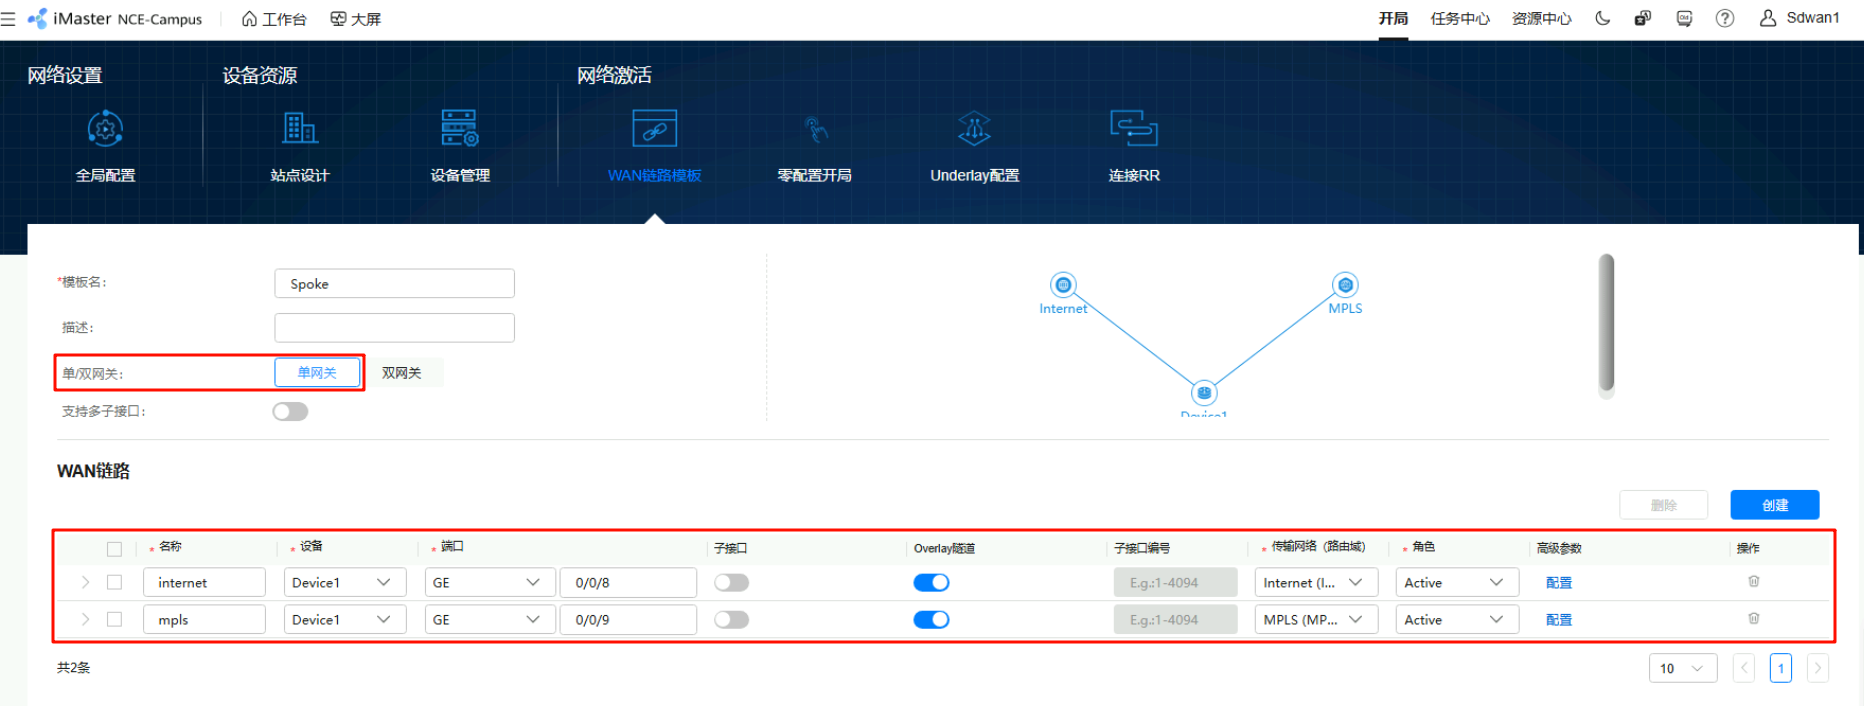Open help via question mark icon
The image size is (1864, 706).
1724,19
